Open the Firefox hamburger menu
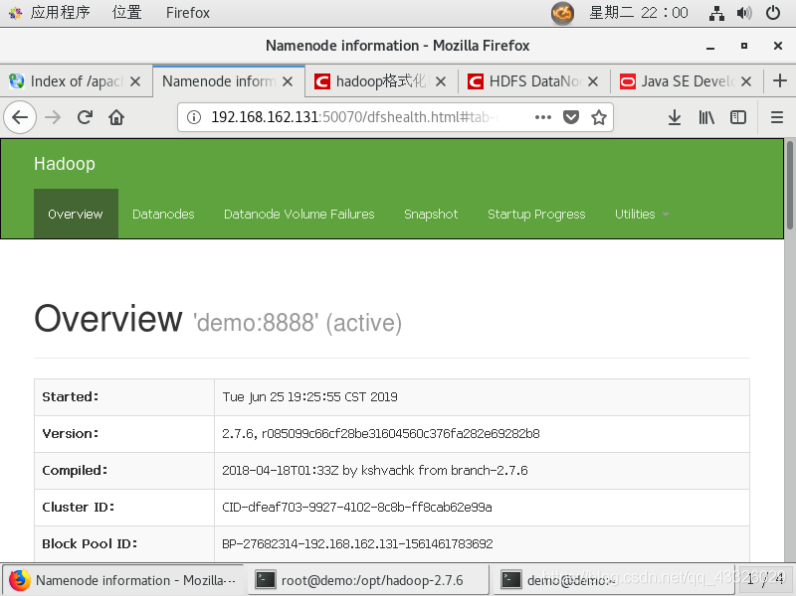The height and width of the screenshot is (596, 796). (x=777, y=118)
